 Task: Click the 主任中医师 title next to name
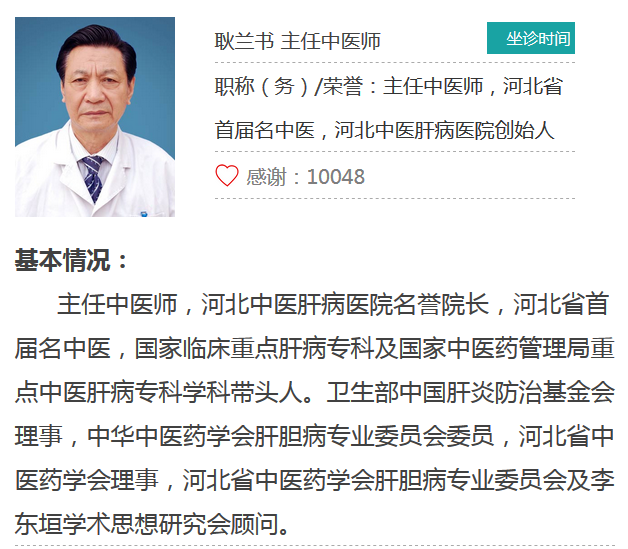click(x=330, y=41)
